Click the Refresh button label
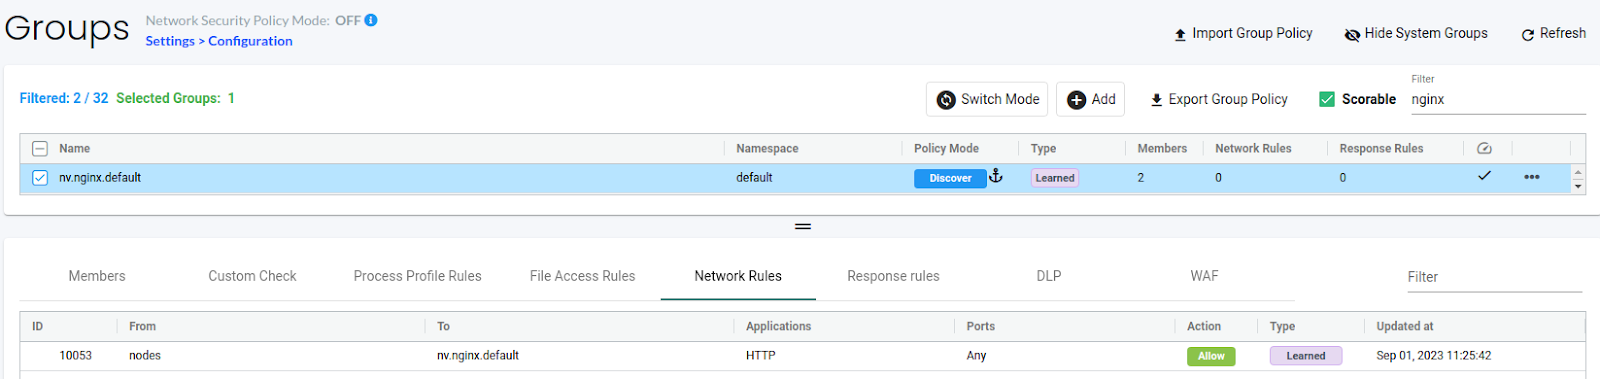The image size is (1600, 379). pyautogui.click(x=1563, y=33)
